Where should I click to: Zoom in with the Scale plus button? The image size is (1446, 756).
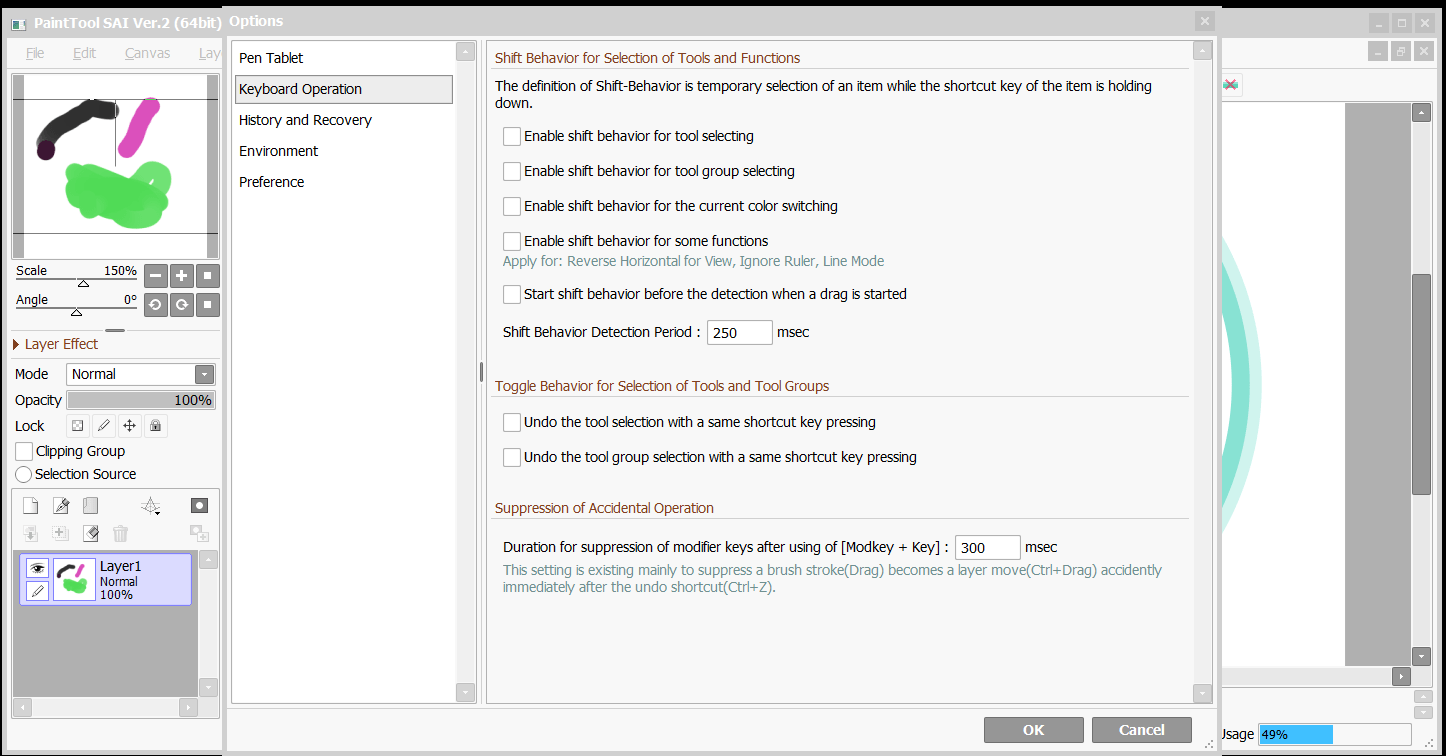coord(182,276)
